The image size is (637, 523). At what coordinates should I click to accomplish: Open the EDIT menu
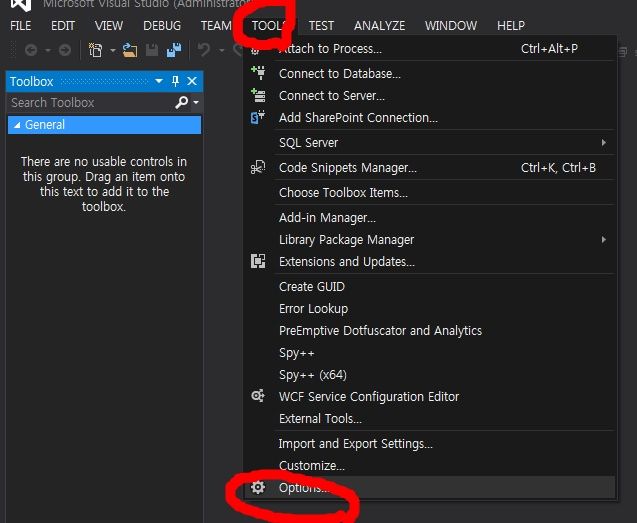pos(63,26)
